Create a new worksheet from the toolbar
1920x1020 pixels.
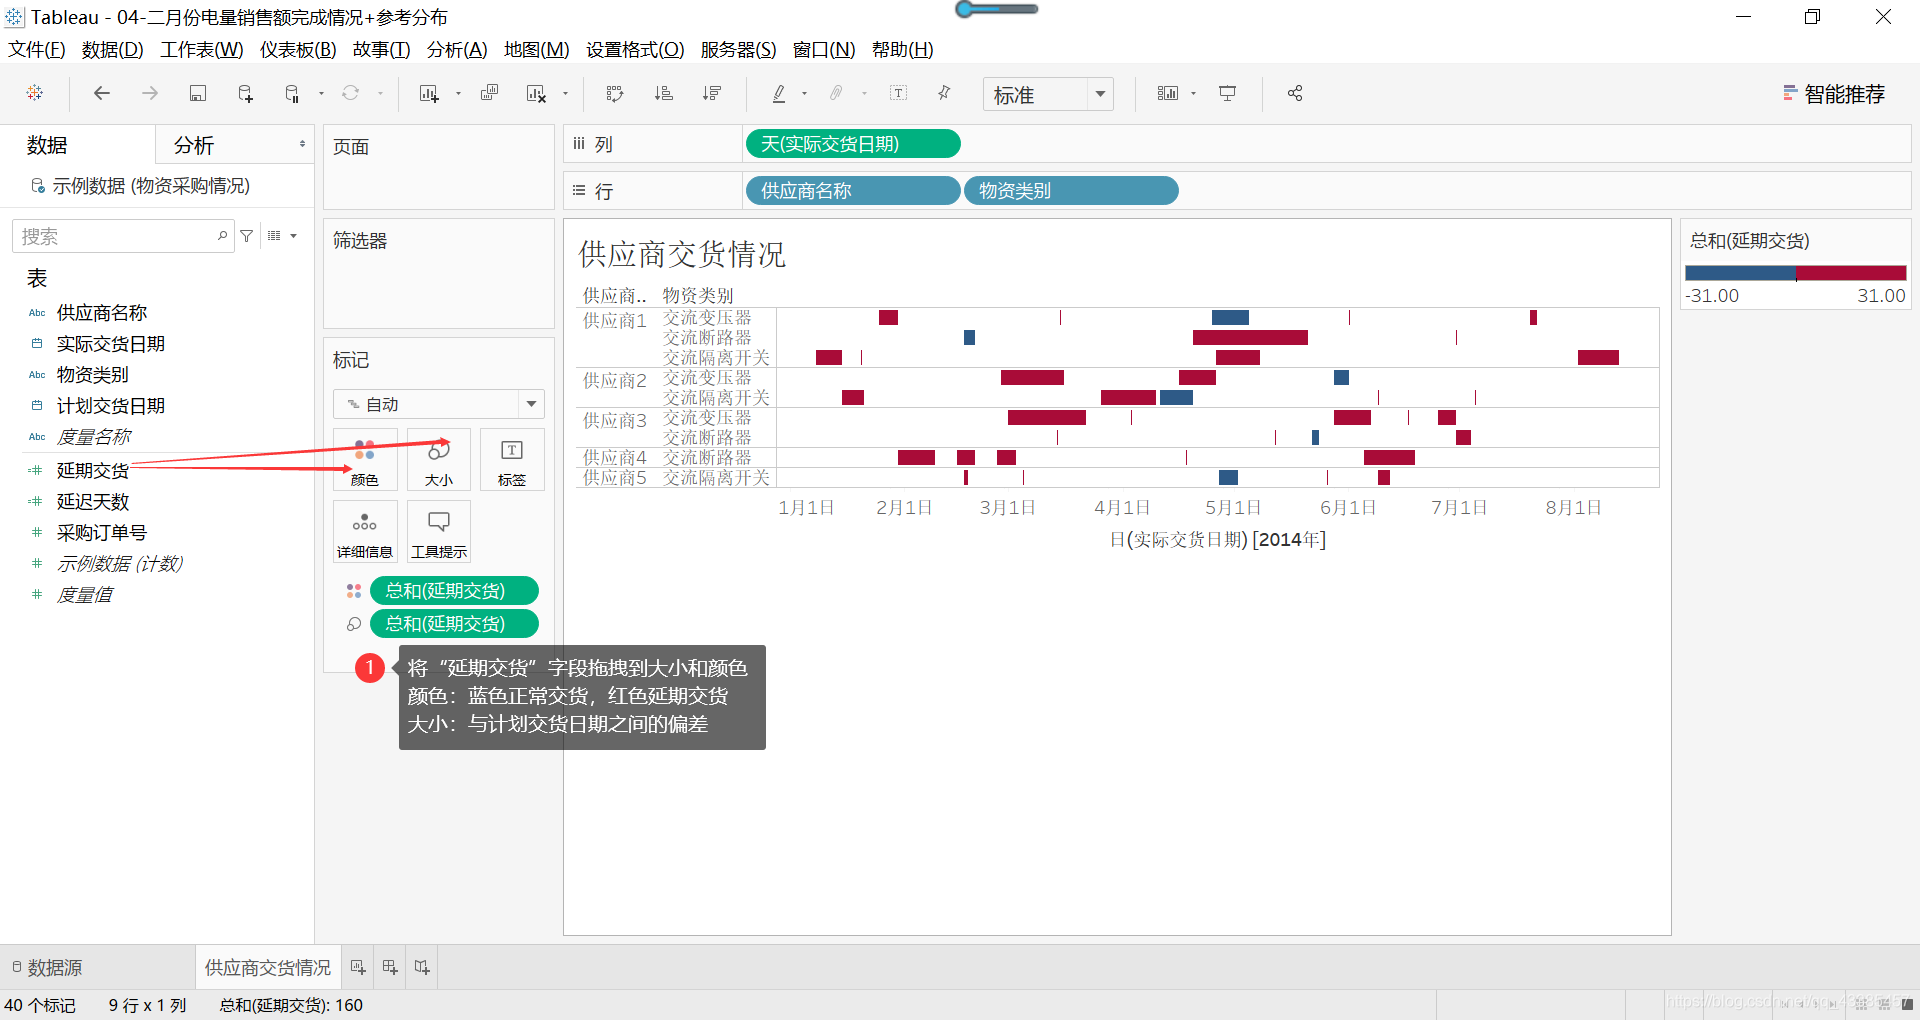click(x=429, y=93)
